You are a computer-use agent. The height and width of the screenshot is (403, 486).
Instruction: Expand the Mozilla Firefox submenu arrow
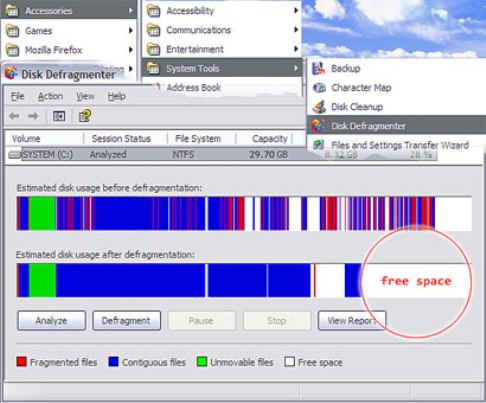131,50
